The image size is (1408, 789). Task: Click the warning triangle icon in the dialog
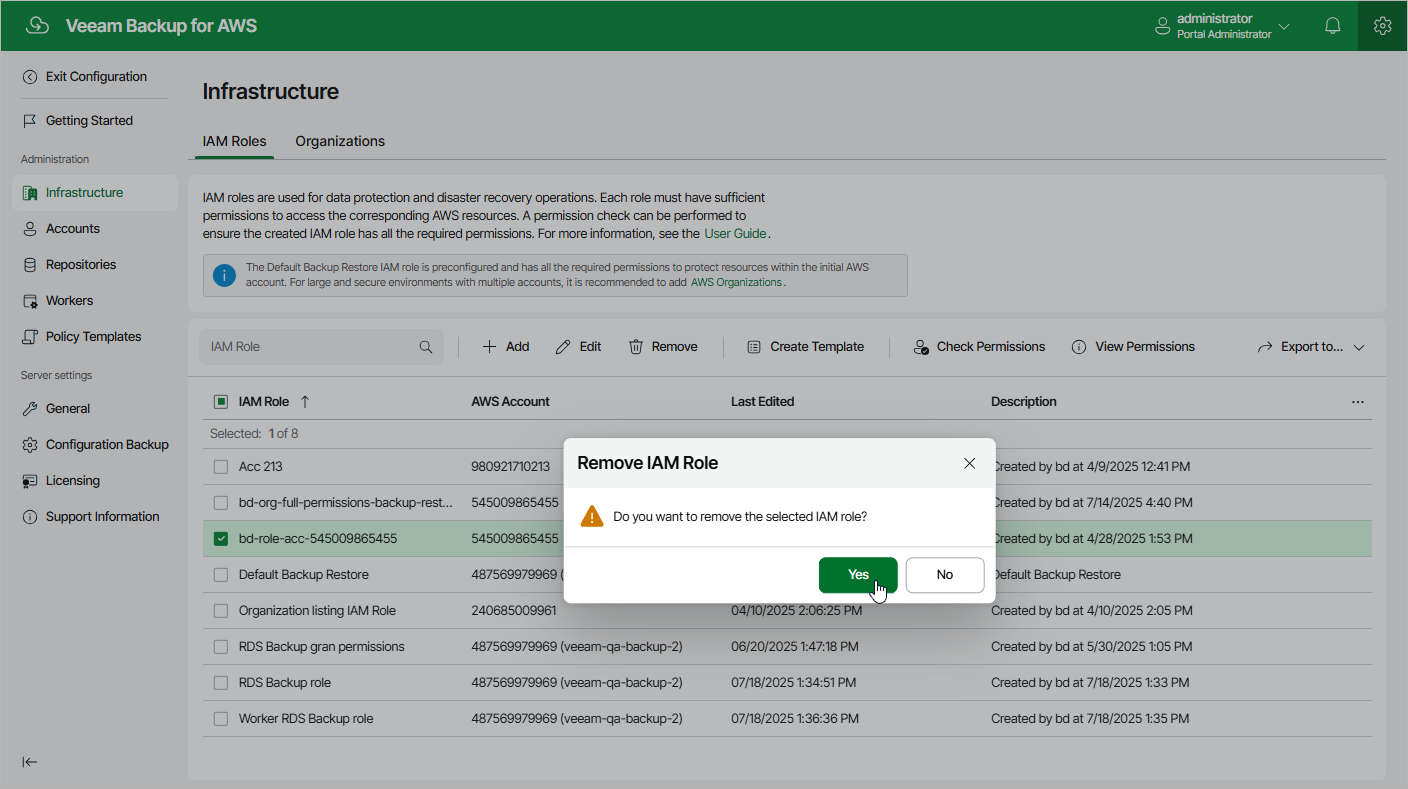(x=592, y=516)
